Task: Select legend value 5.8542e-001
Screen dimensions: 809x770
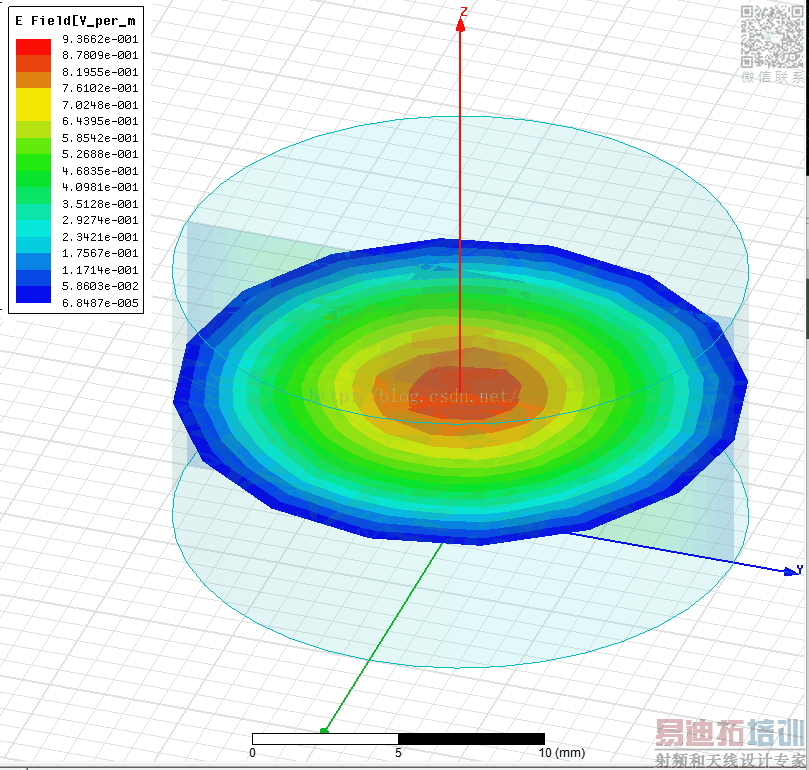Action: click(100, 138)
